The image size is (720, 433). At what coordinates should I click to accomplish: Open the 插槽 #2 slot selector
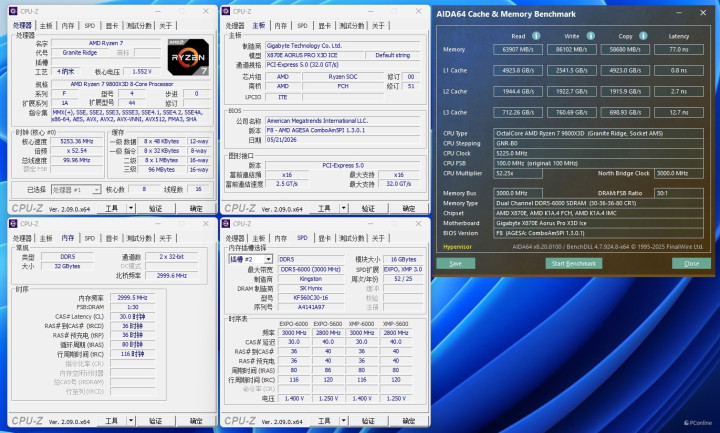pos(250,259)
